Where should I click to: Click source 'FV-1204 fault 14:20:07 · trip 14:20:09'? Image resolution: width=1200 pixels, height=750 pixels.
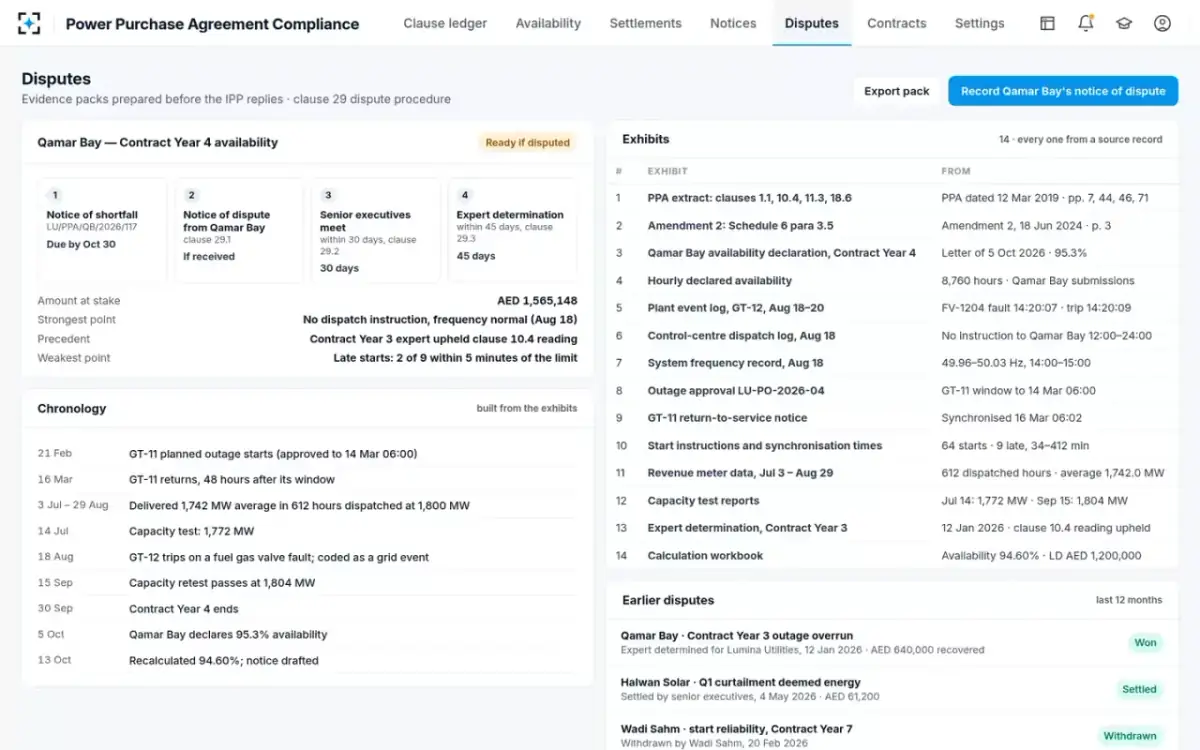click(x=1036, y=308)
